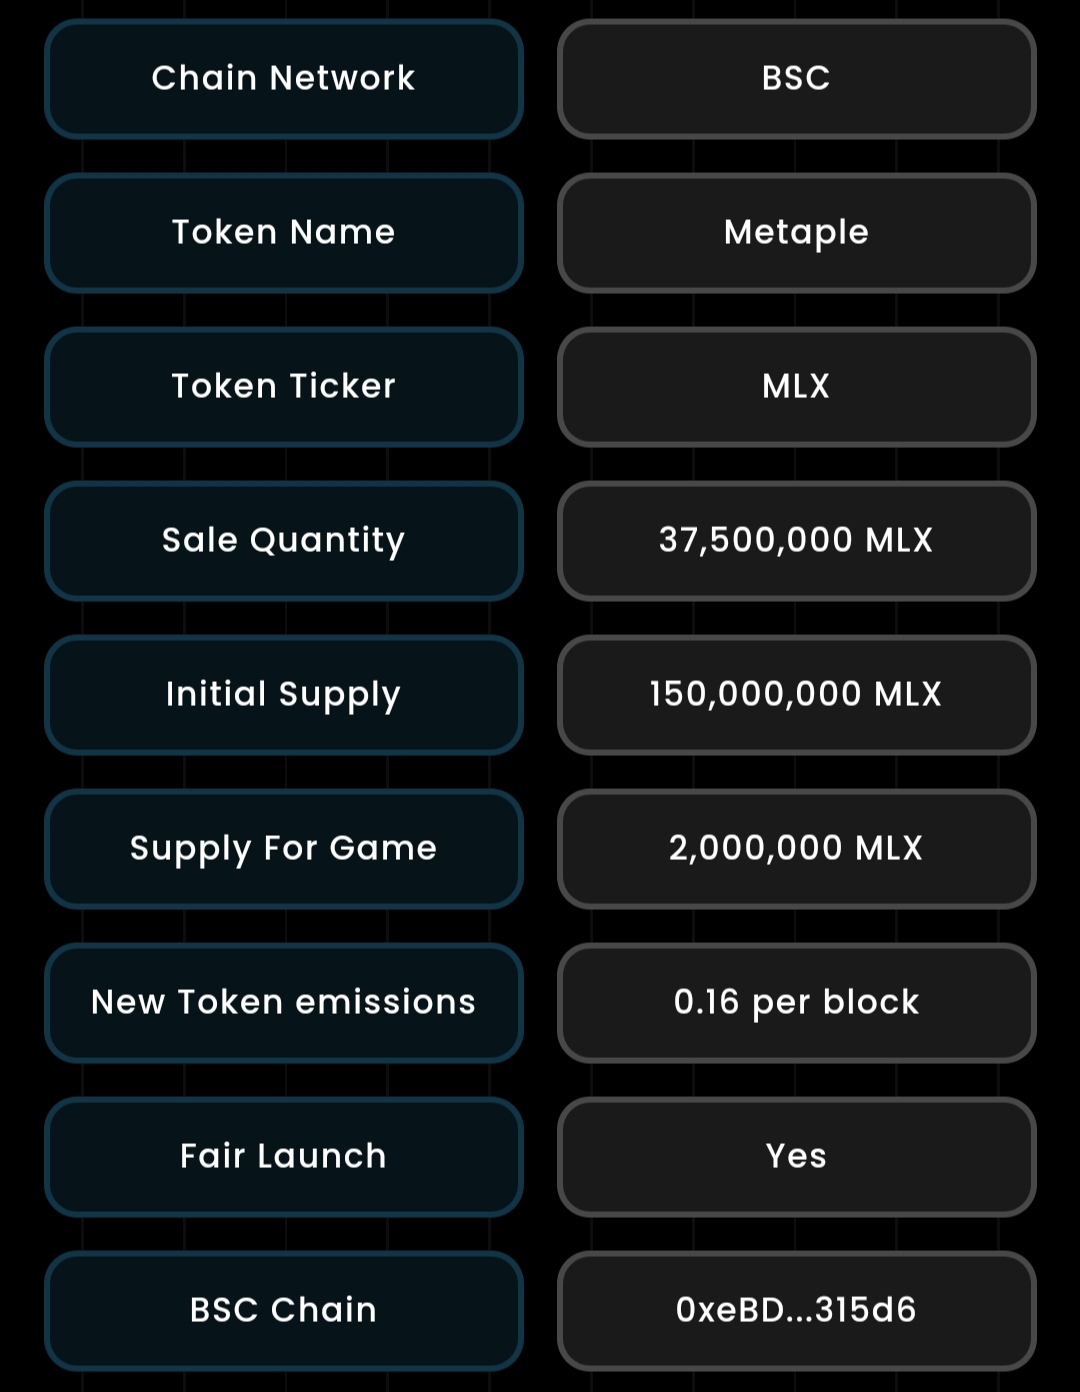Click the BSC Chain label box
Image resolution: width=1080 pixels, height=1392 pixels.
tap(284, 1311)
